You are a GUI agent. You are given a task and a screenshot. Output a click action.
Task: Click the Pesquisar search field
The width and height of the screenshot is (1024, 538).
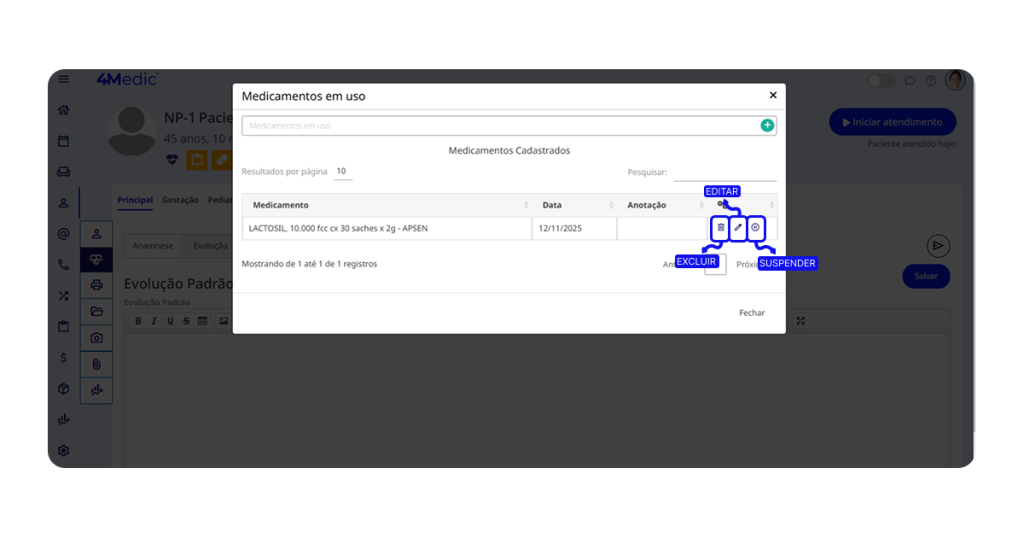pos(724,173)
